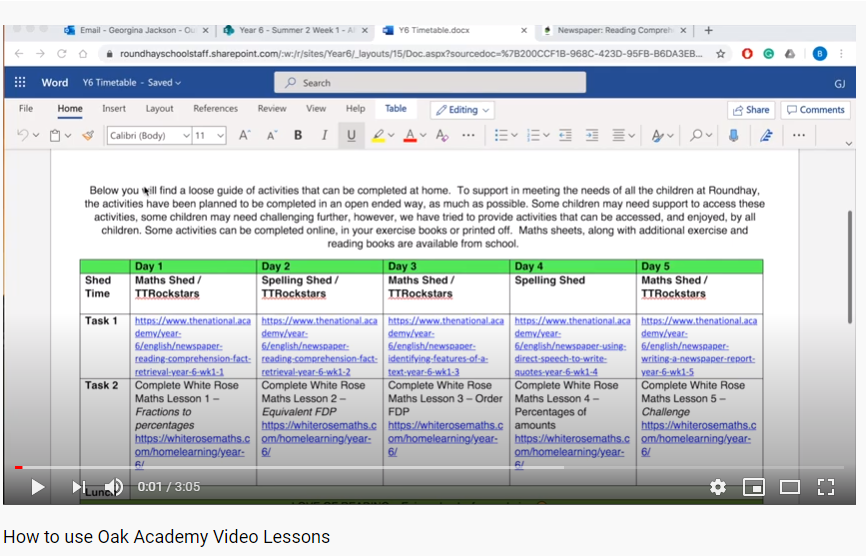This screenshot has width=866, height=556.
Task: Apply red font color swatch
Action: click(x=410, y=135)
